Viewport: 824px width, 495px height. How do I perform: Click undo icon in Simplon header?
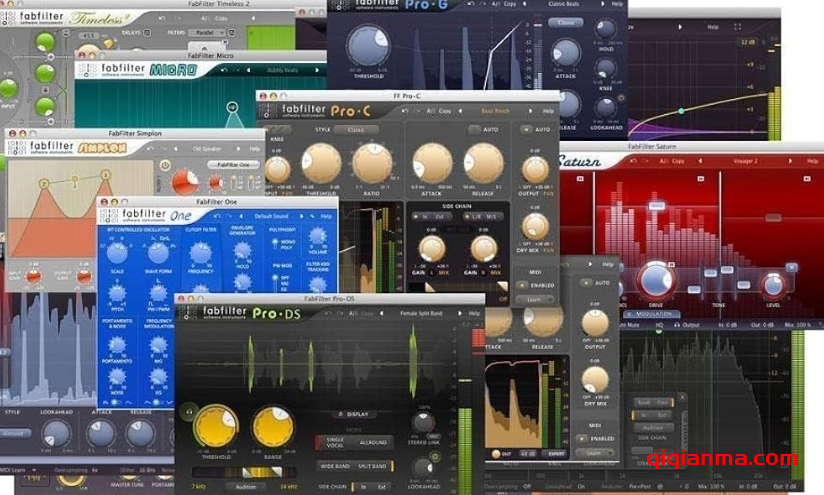click(150, 149)
